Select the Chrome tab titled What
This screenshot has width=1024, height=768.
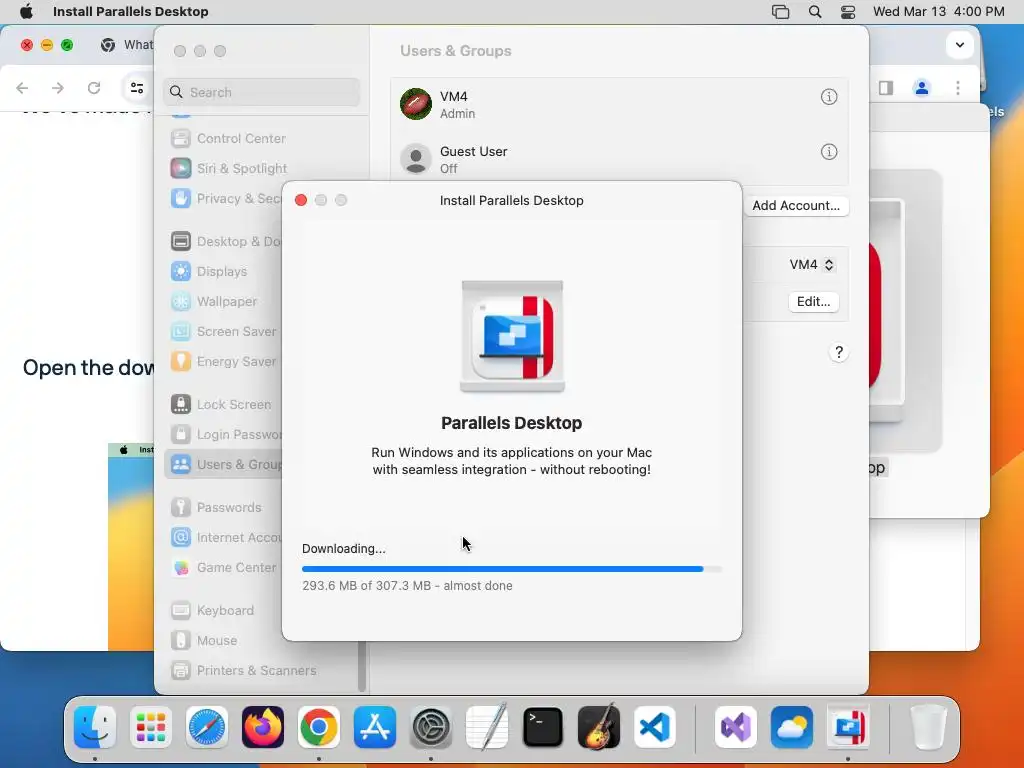[126, 44]
